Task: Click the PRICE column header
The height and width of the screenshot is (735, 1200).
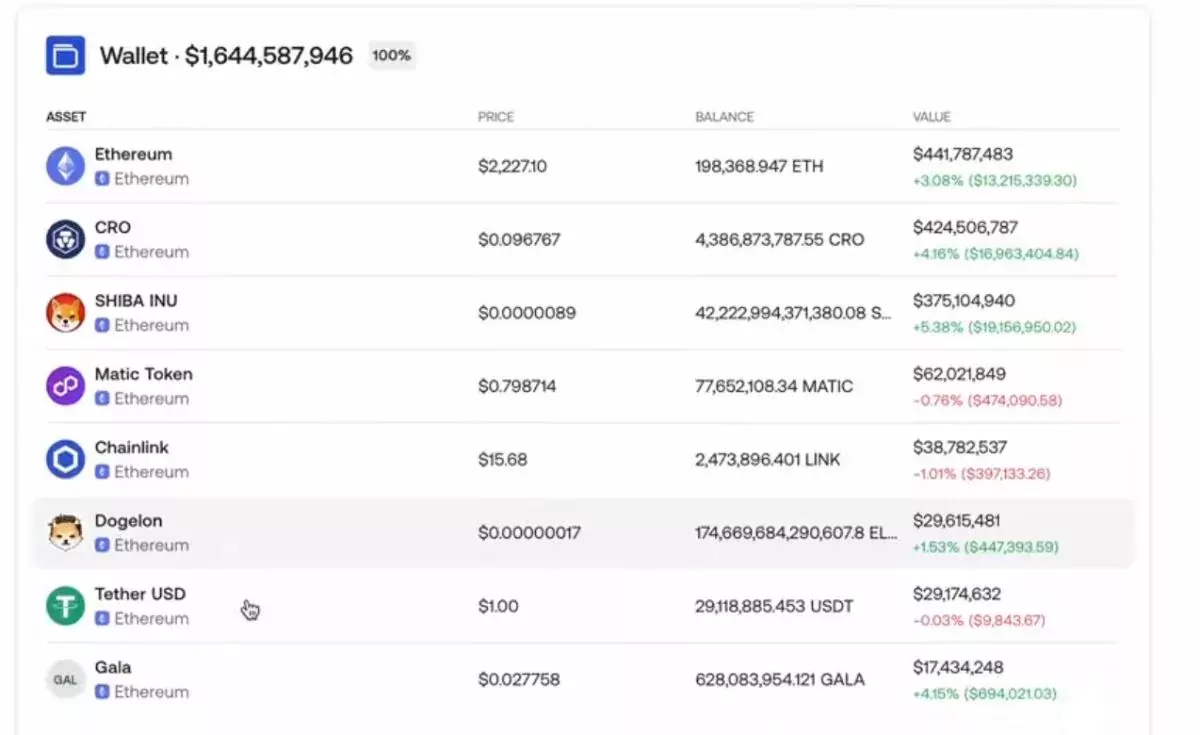Action: pos(496,117)
